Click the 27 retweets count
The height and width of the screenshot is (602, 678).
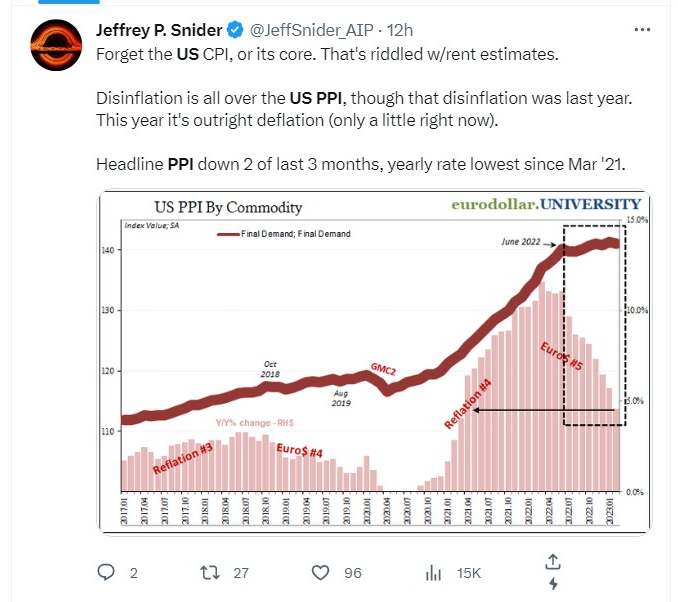(x=241, y=573)
